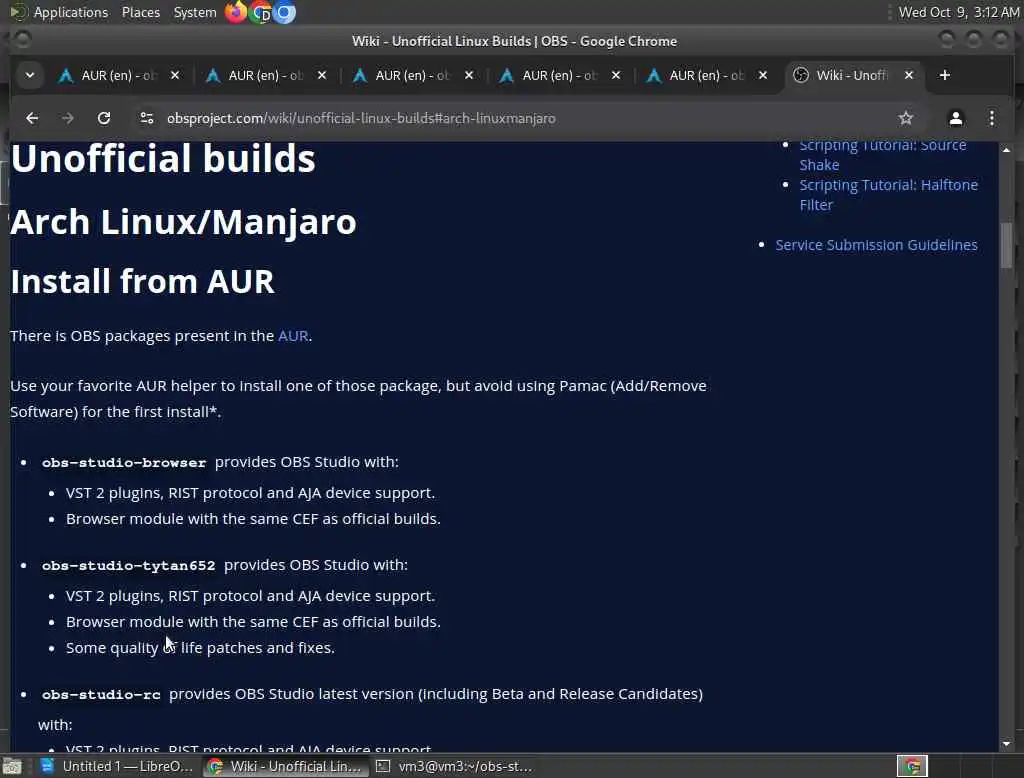Close the first AUR (en) tab
This screenshot has width=1024, height=778.
point(175,75)
